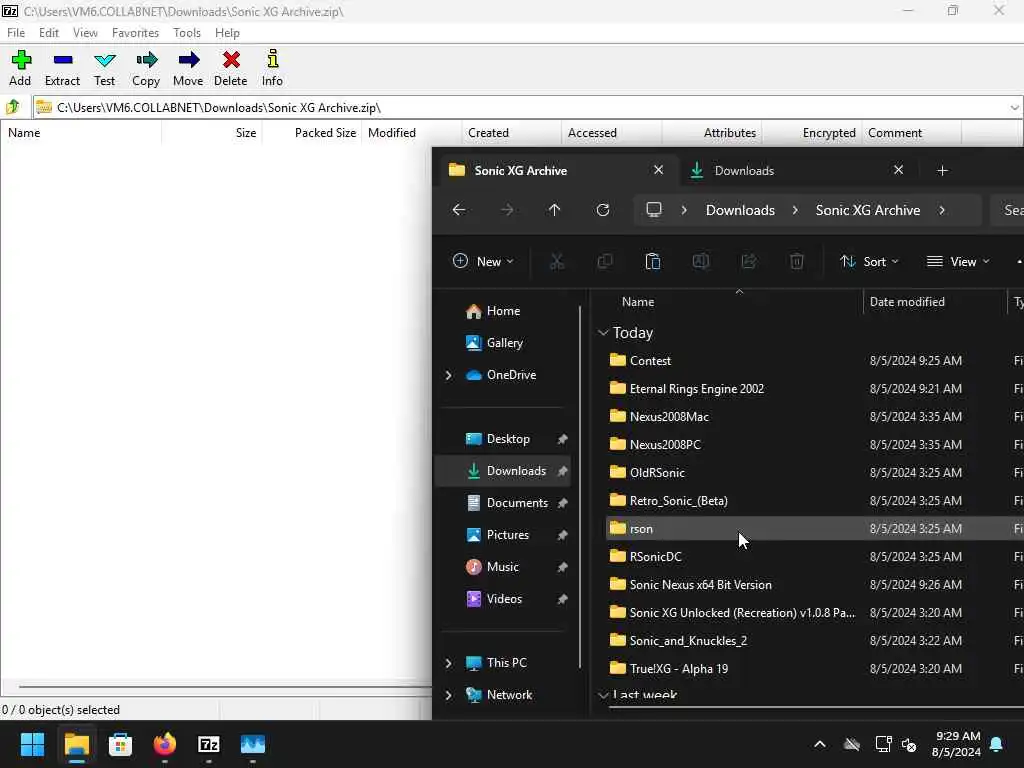The image size is (1024, 768).
Task: Open the Sort dropdown in Explorer
Action: coord(869,261)
